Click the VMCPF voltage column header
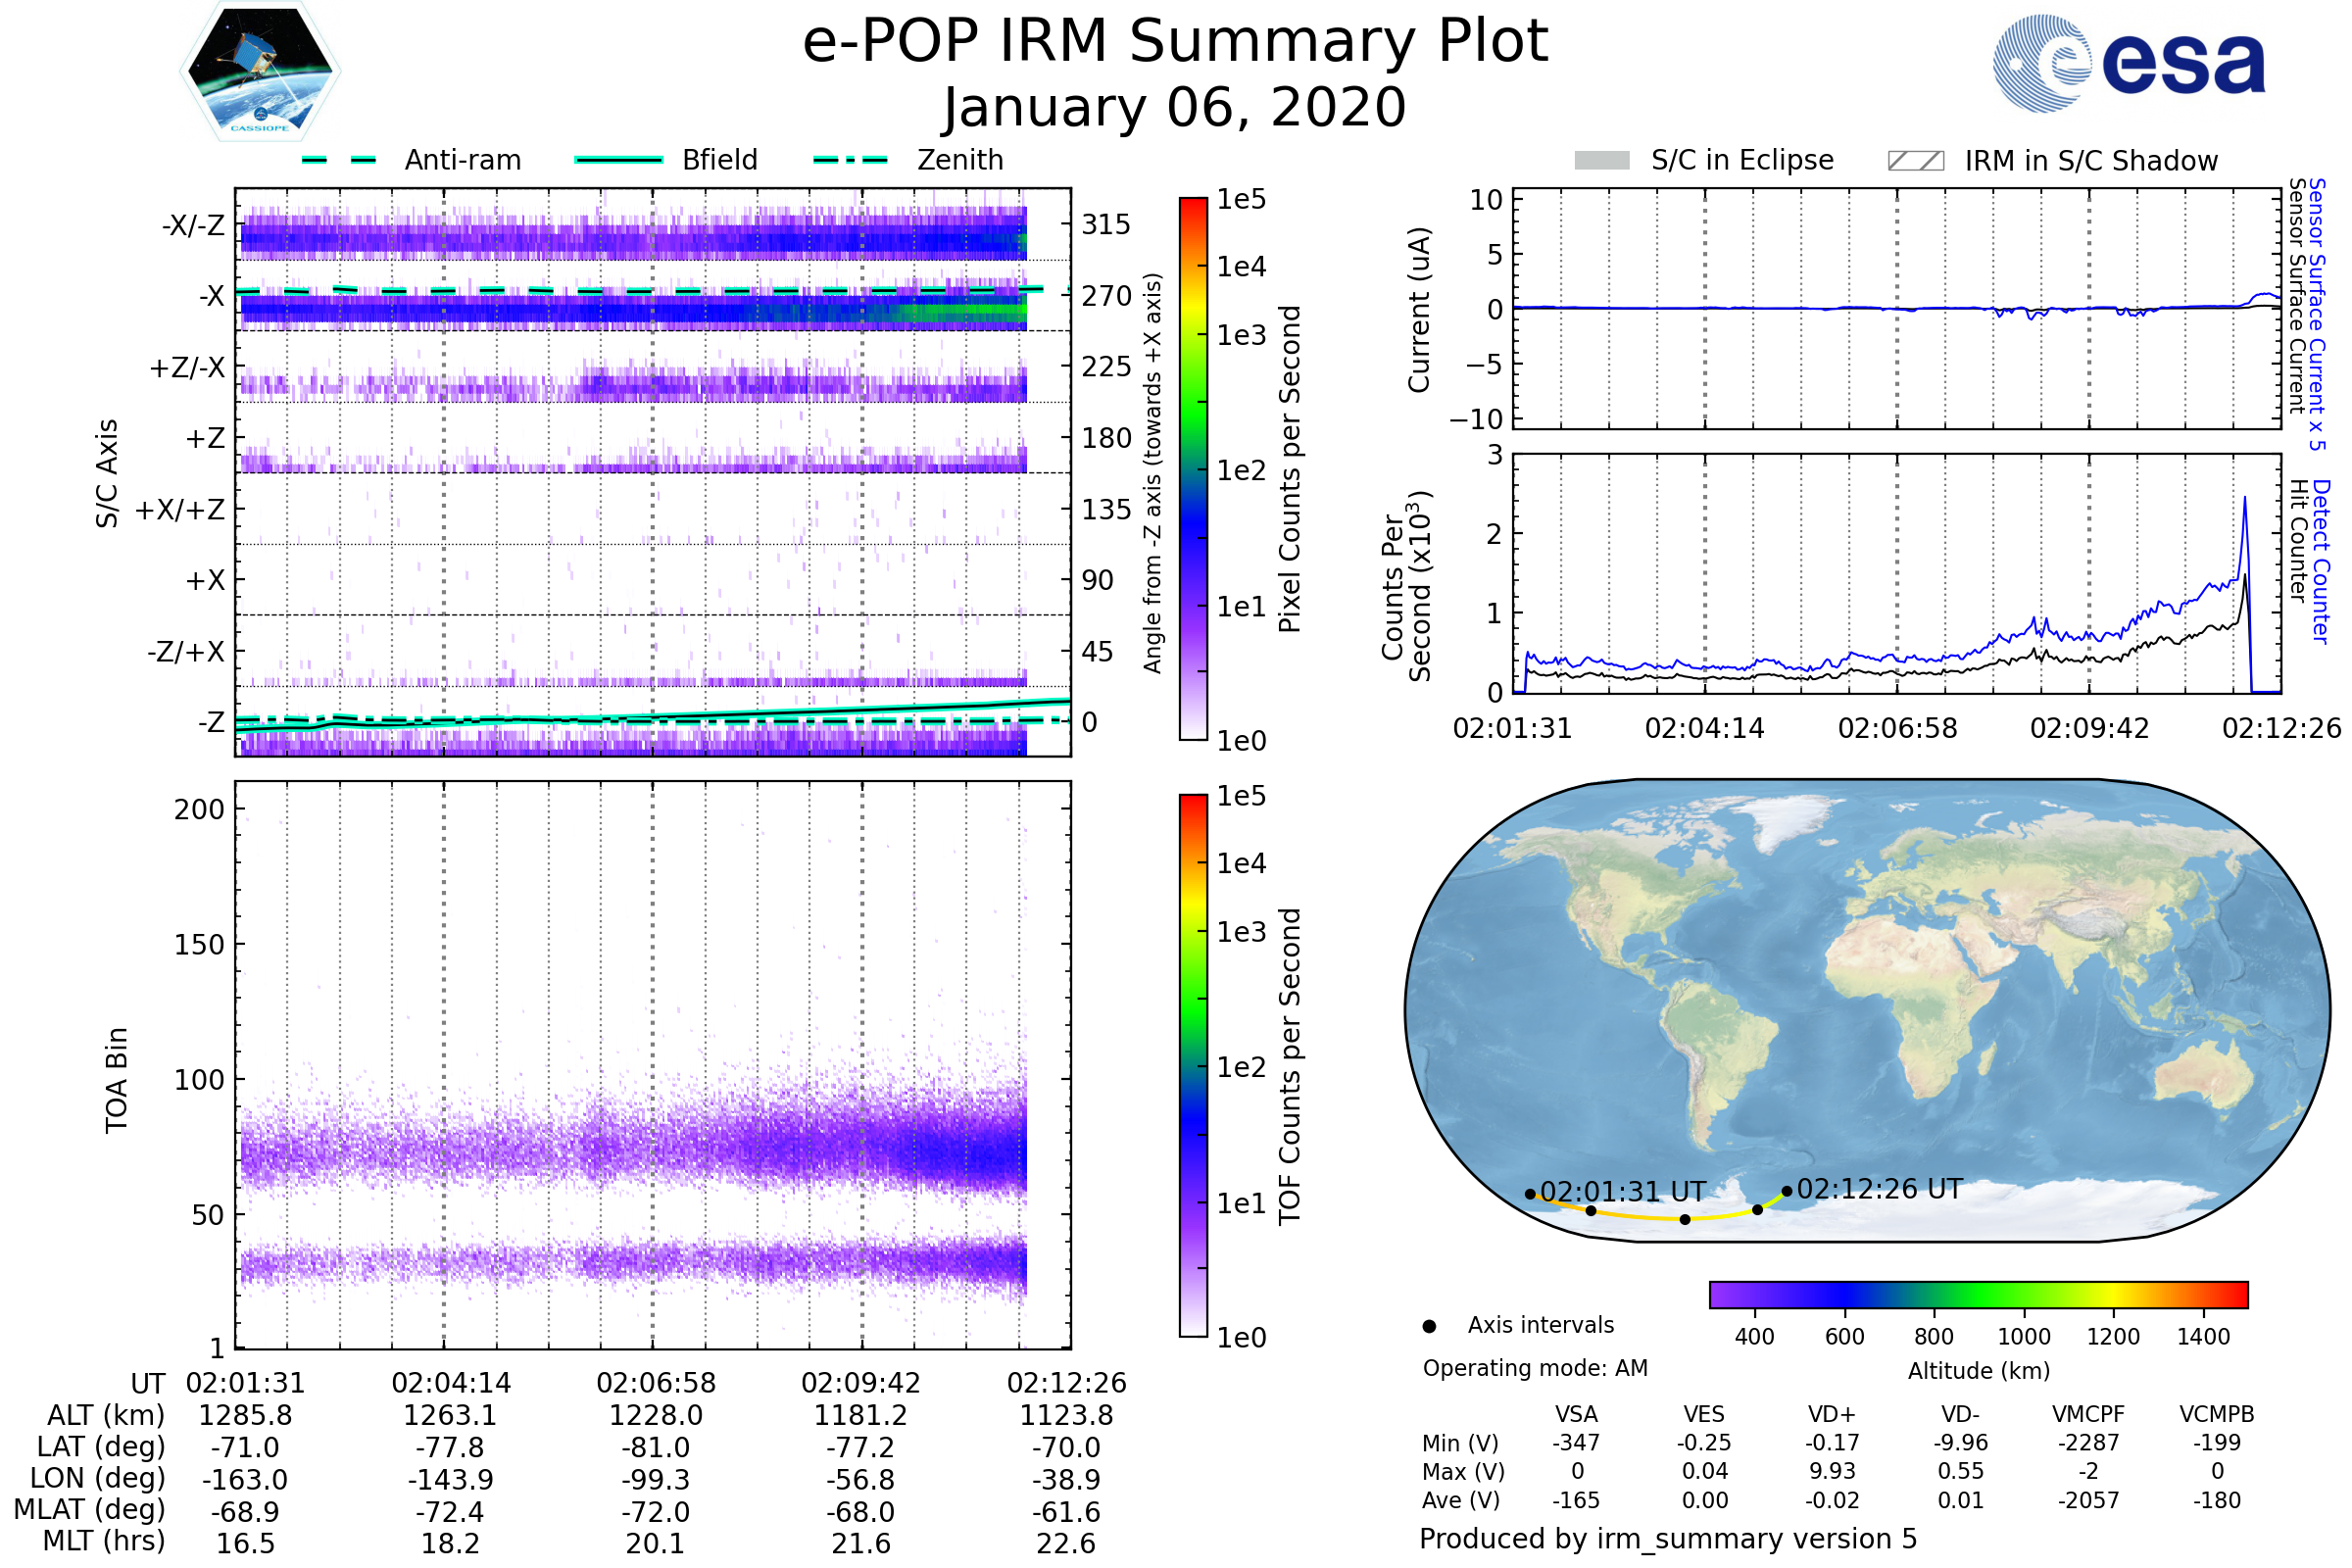Screen dimensions: 2352x1568 (x=2087, y=1414)
